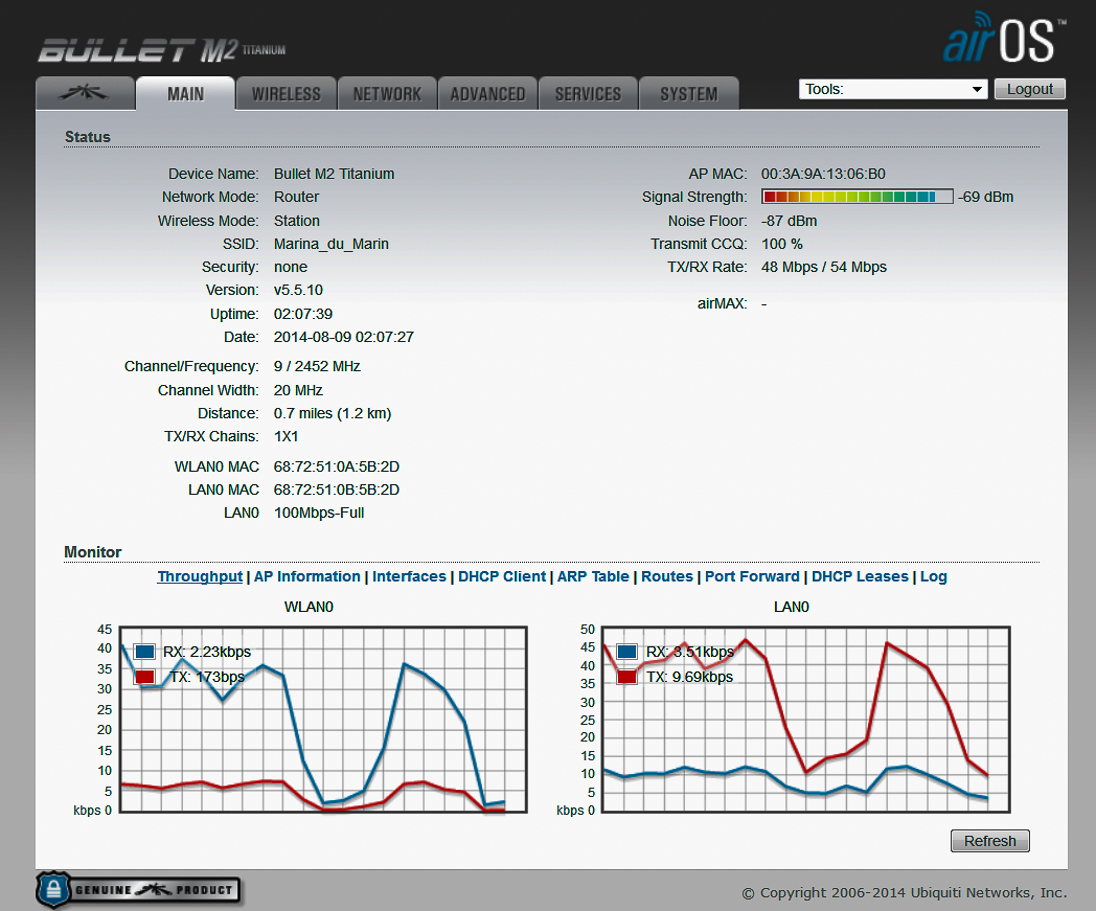The width and height of the screenshot is (1096, 911).
Task: Click the TX/RX Chains value '1X1'
Action: [x=286, y=436]
